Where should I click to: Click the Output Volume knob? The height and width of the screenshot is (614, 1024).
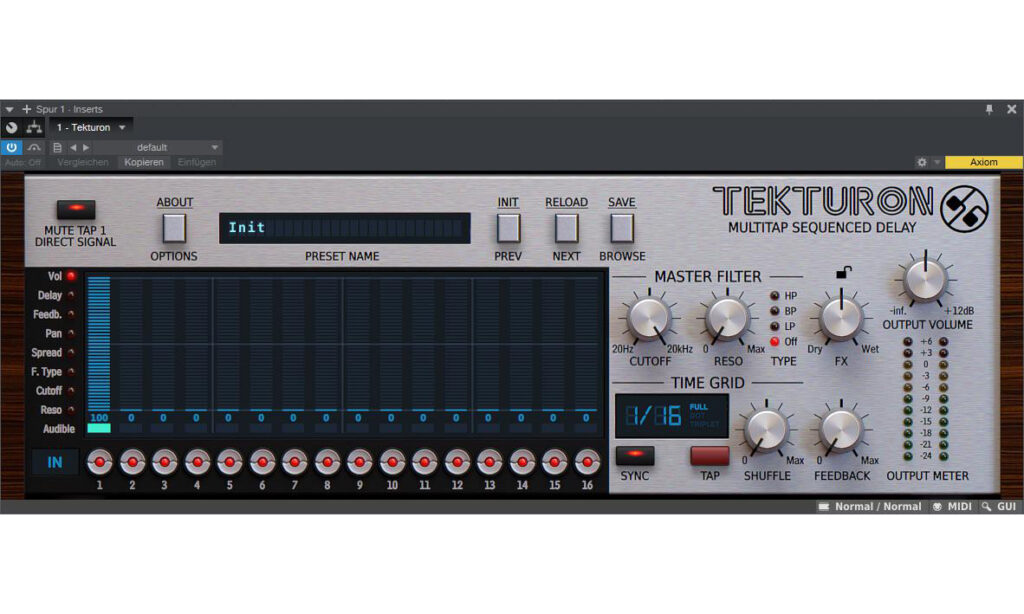925,279
